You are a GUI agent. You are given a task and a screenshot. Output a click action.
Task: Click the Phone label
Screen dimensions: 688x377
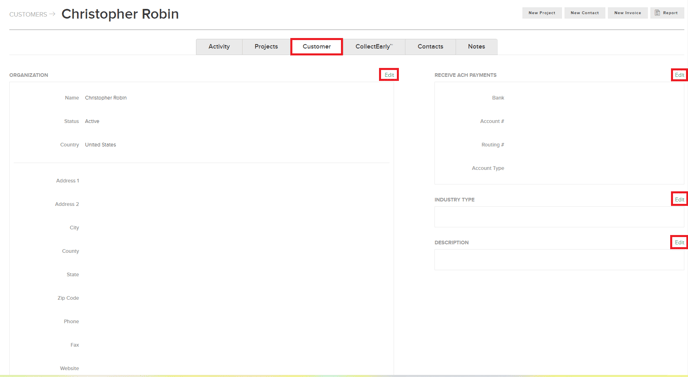click(71, 322)
